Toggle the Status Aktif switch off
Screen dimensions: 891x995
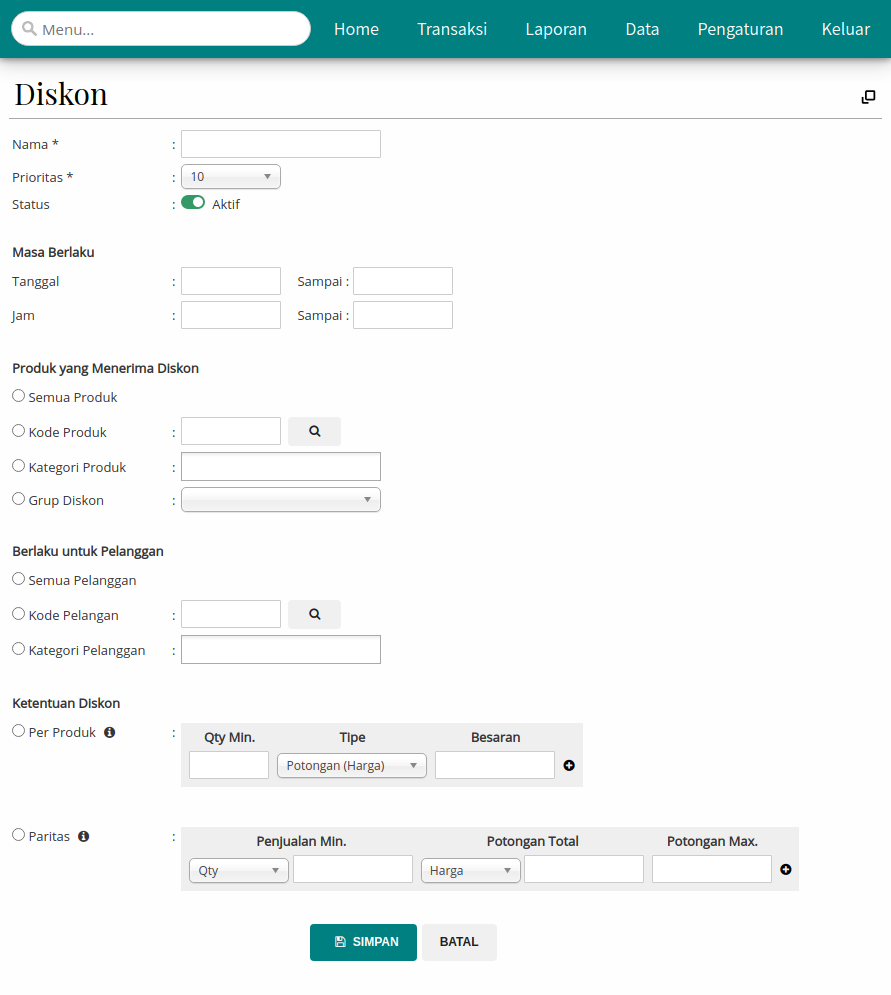192,201
